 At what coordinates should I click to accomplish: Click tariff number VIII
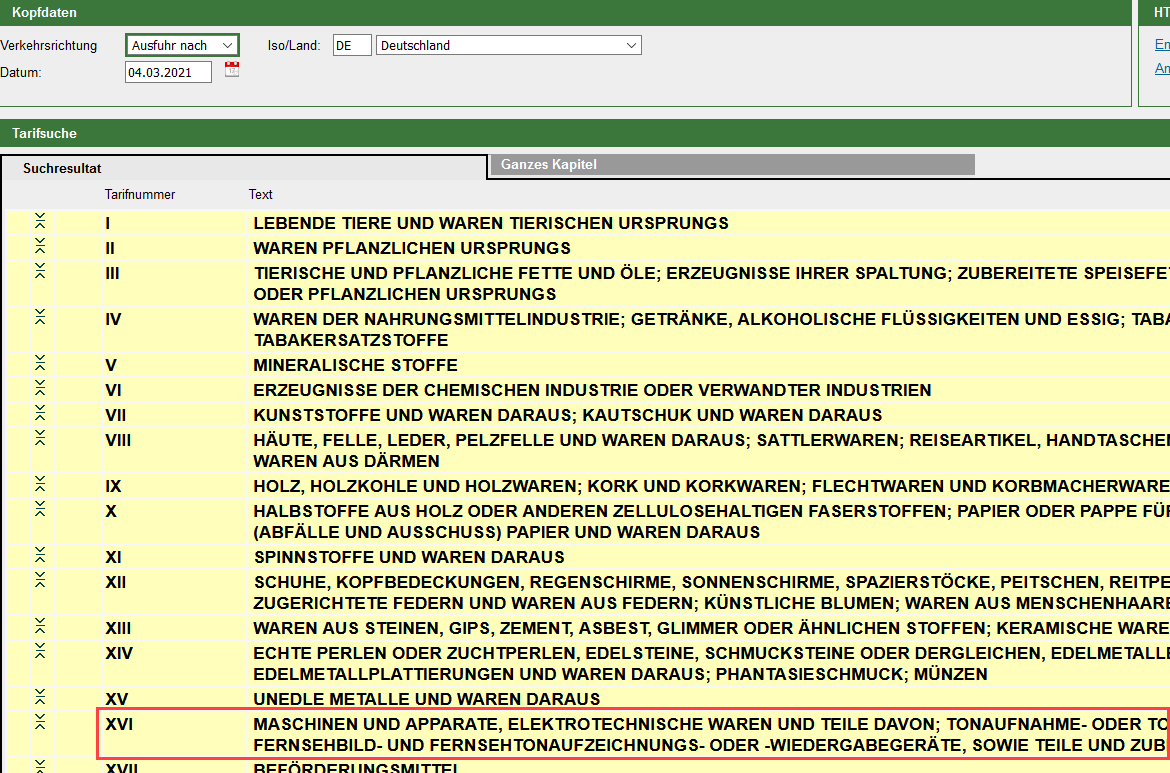118,440
